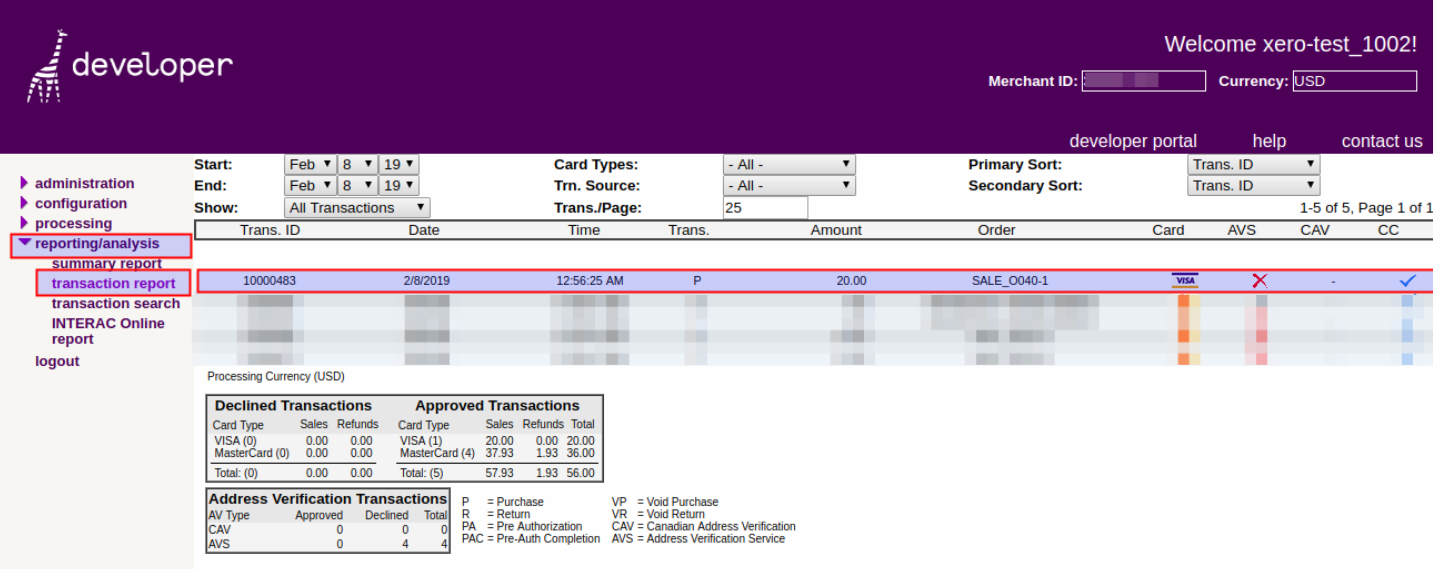The height and width of the screenshot is (569, 1433).
Task: Open the summary report page
Action: coord(106,264)
